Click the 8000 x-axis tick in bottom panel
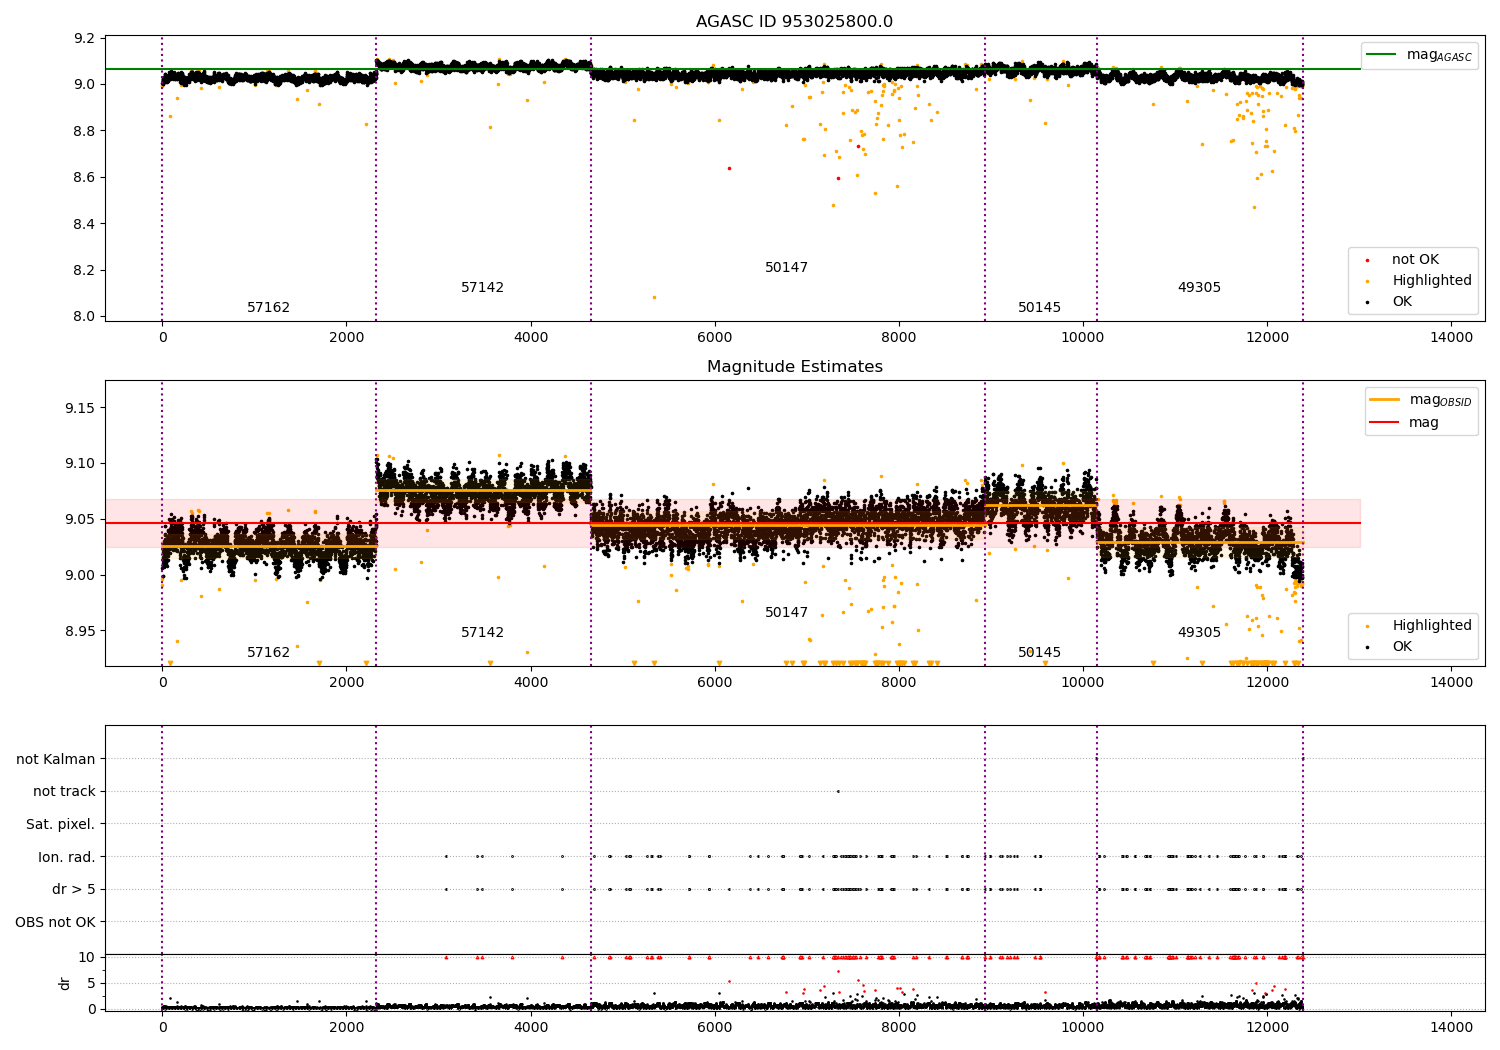 [x=899, y=1028]
